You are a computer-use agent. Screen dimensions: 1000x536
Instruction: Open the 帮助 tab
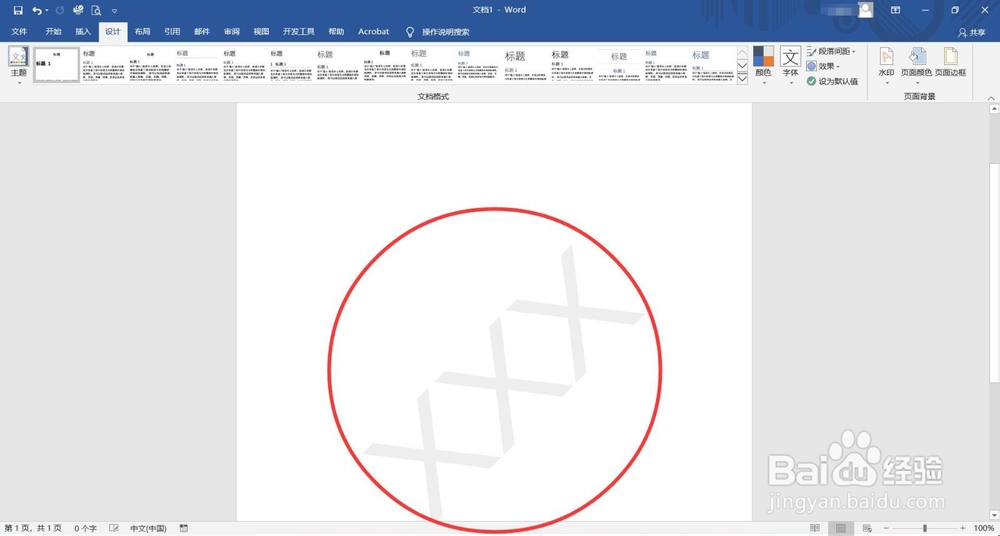pyautogui.click(x=336, y=31)
